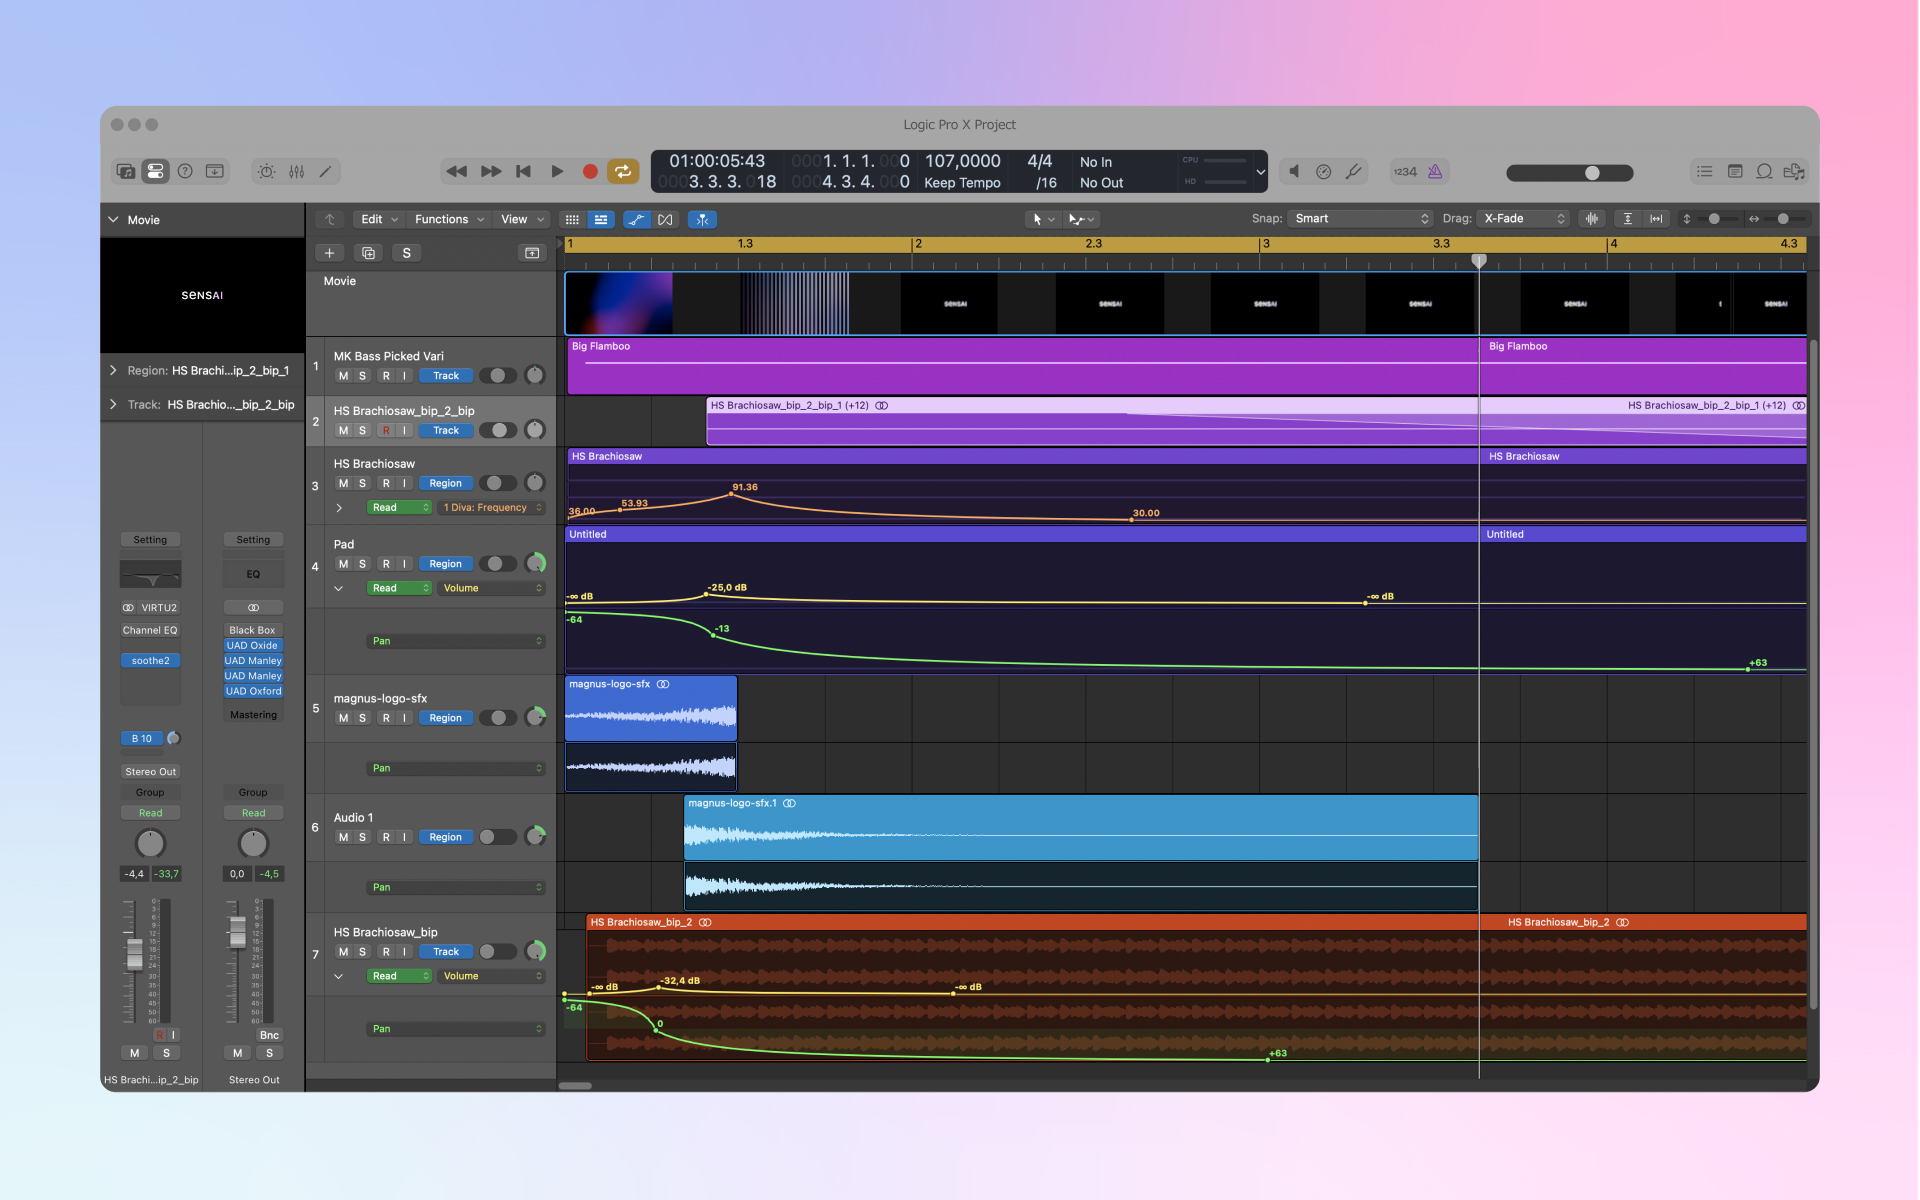Switch to list view icon in tracks menu bar
Screen dimensions: 1920x1200
pos(600,219)
